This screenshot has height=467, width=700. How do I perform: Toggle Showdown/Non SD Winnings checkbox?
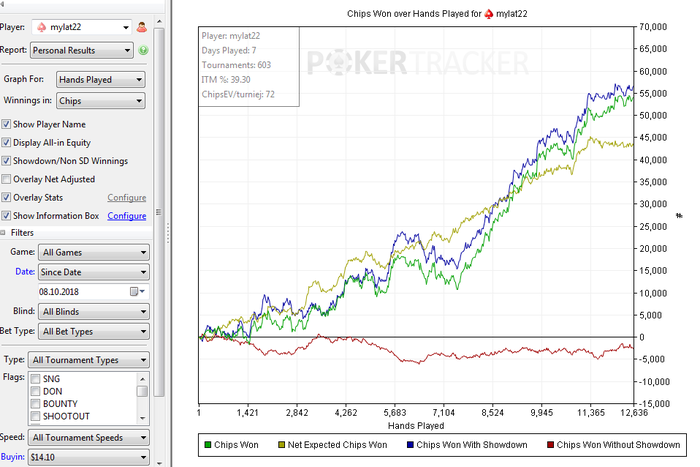point(6,161)
